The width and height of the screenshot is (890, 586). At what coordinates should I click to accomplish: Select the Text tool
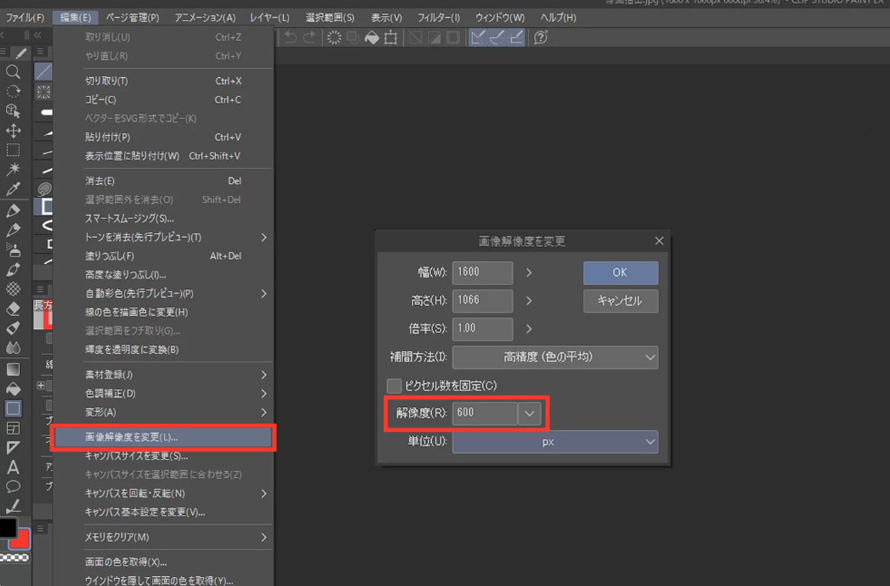[13, 467]
